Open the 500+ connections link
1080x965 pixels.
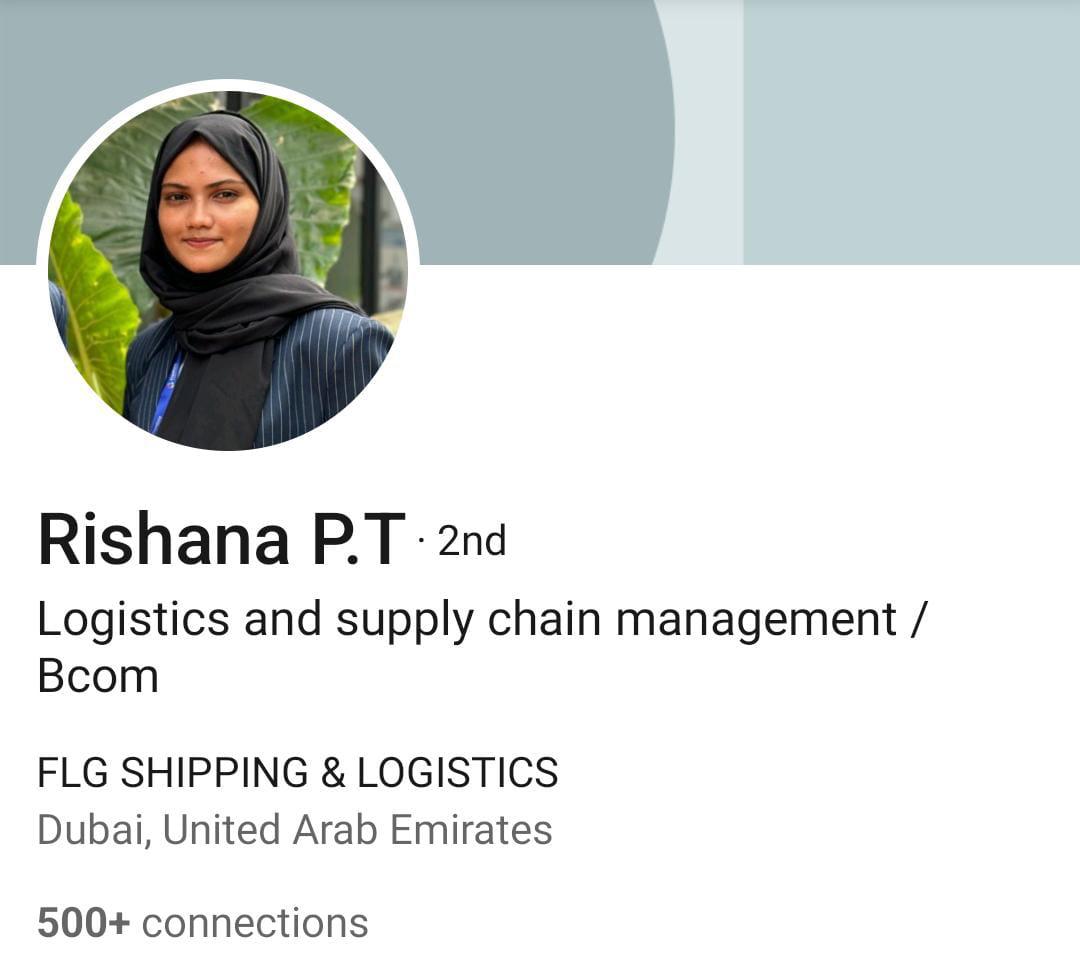202,923
